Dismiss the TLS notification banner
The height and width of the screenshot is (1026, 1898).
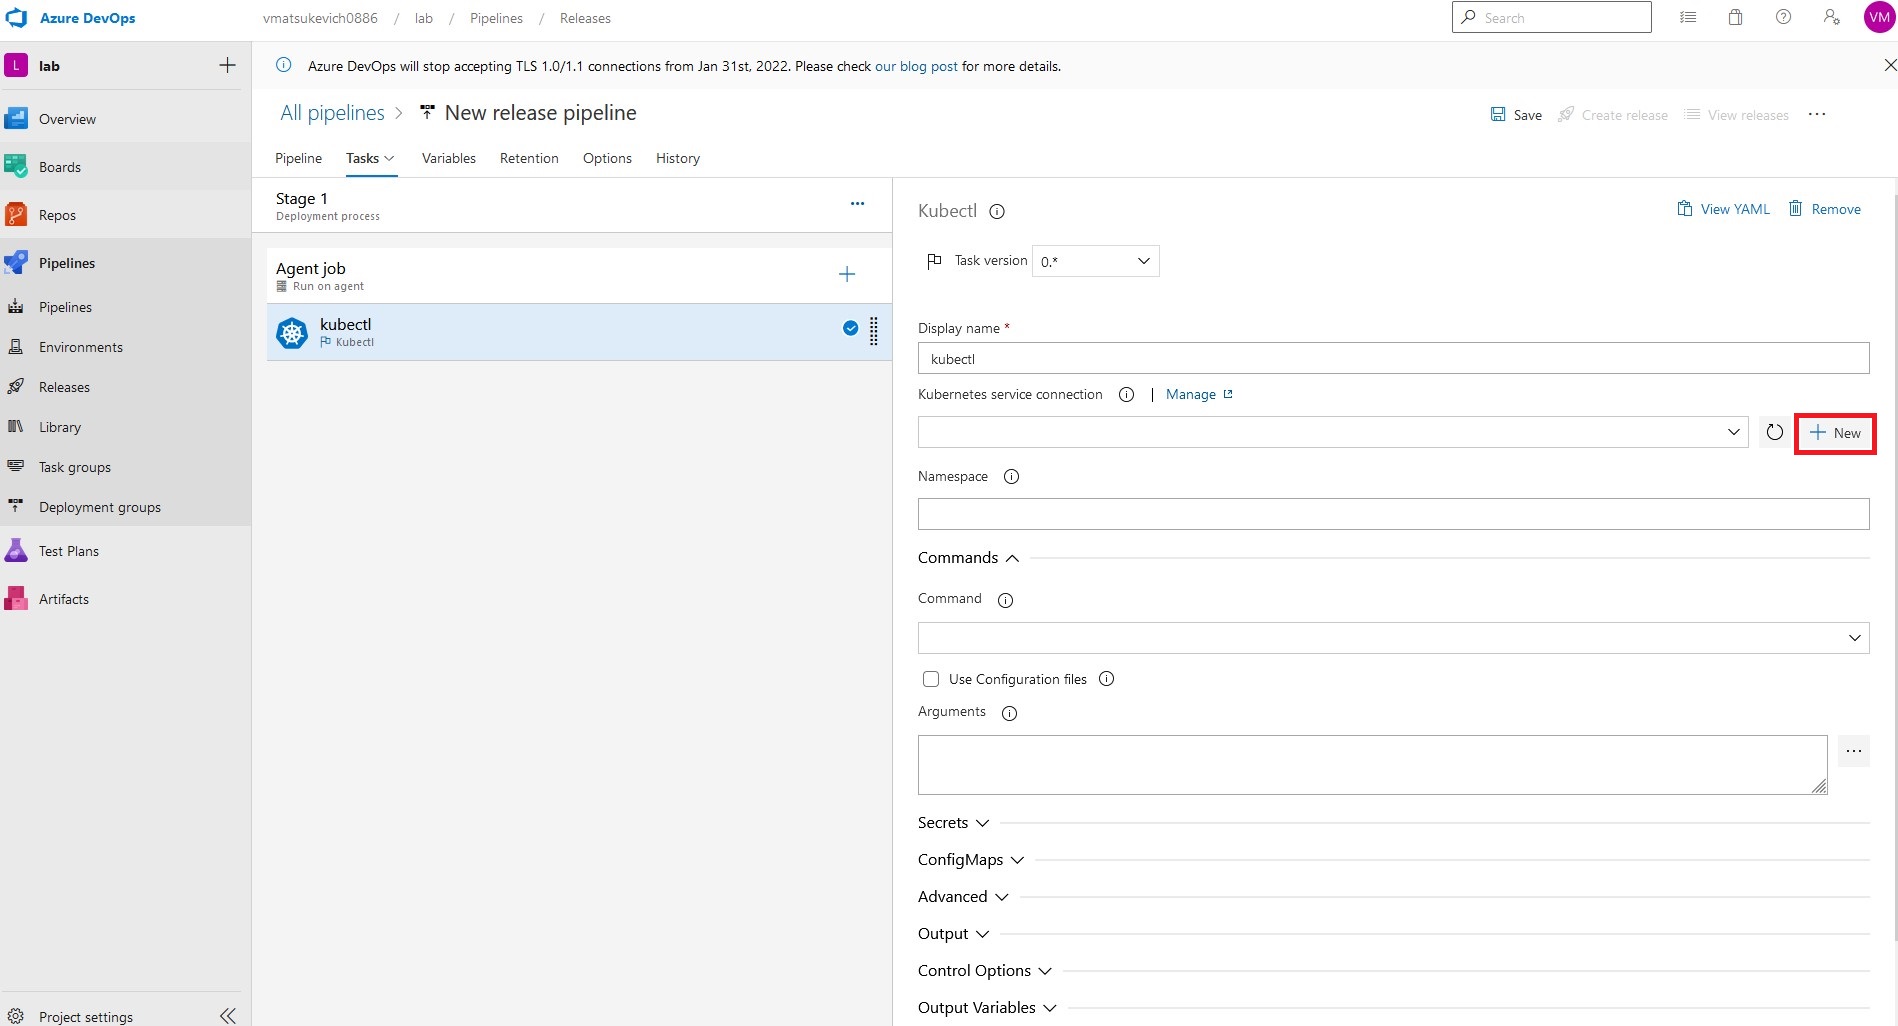[1889, 66]
